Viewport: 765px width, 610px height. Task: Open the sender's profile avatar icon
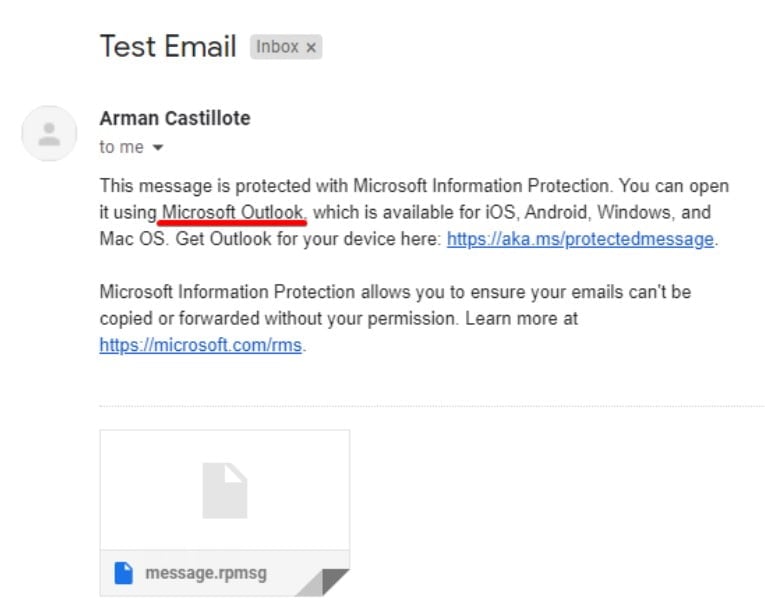[49, 133]
